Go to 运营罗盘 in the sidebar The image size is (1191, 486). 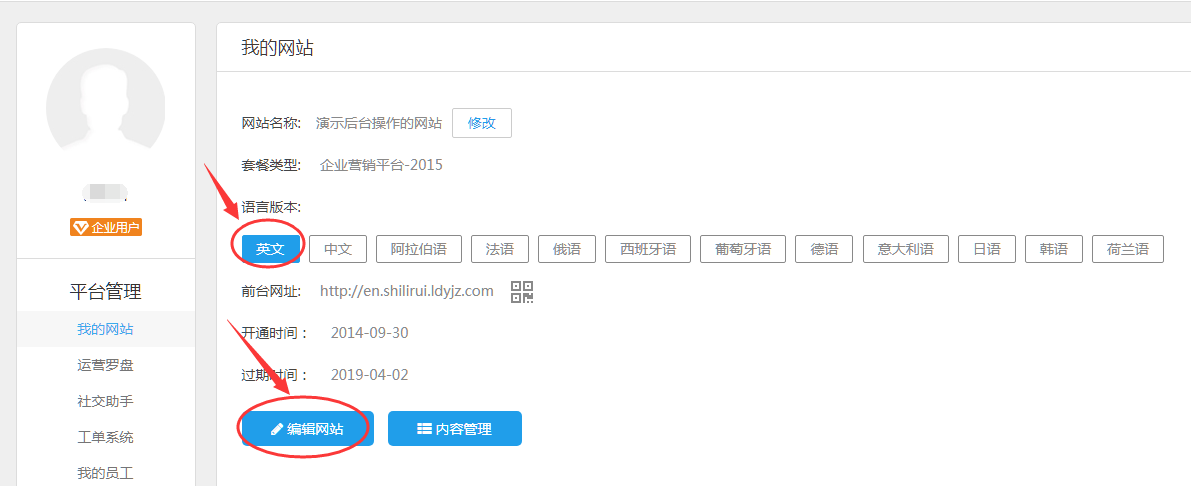105,365
